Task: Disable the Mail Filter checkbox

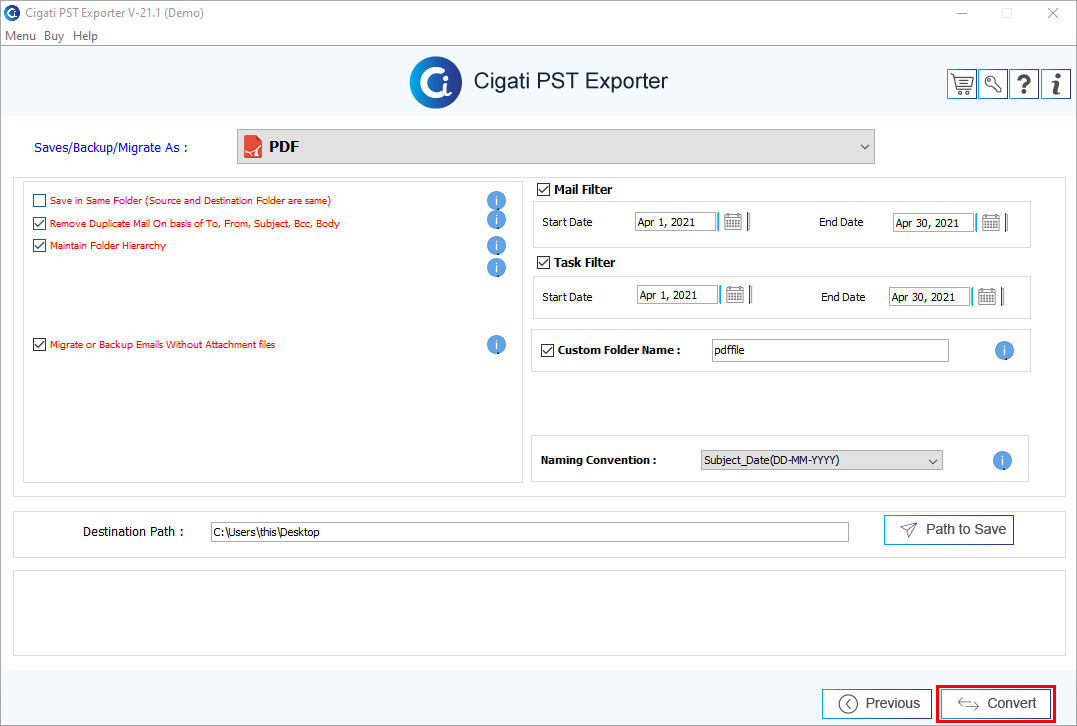Action: pos(543,189)
